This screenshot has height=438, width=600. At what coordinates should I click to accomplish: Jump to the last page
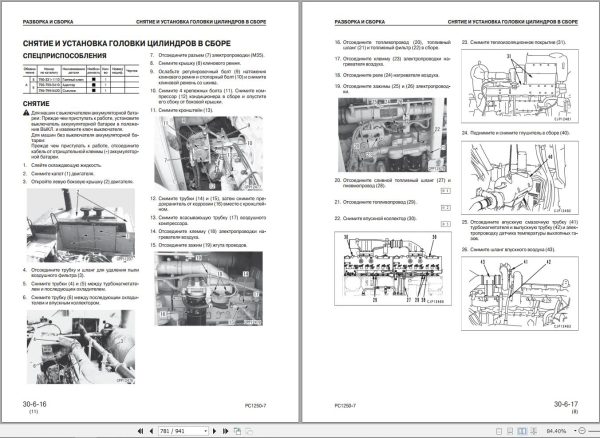click(x=226, y=431)
